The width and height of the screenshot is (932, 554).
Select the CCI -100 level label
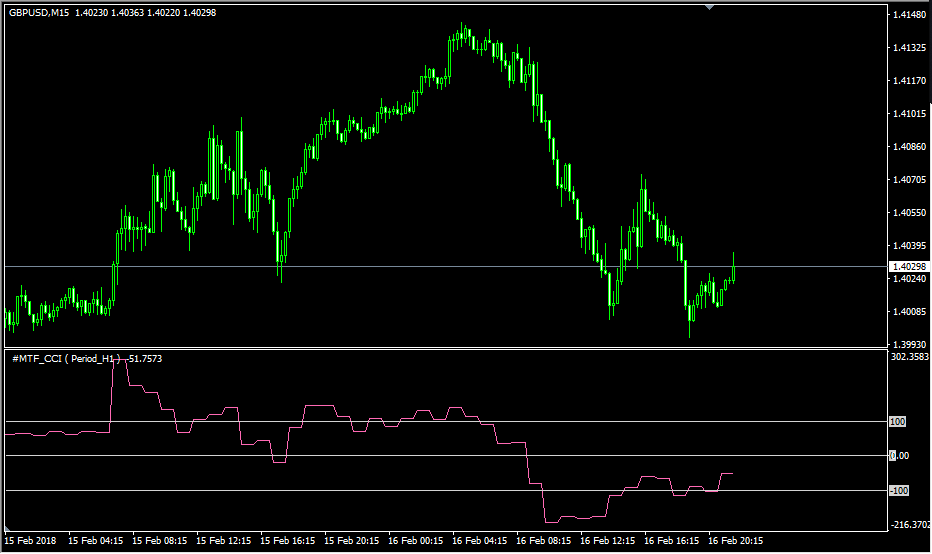tap(897, 491)
